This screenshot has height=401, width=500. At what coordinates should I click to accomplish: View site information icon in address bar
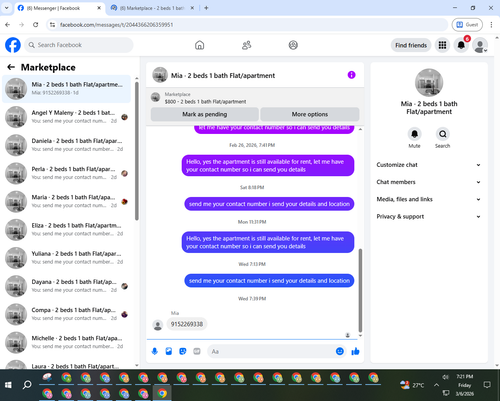pos(52,25)
